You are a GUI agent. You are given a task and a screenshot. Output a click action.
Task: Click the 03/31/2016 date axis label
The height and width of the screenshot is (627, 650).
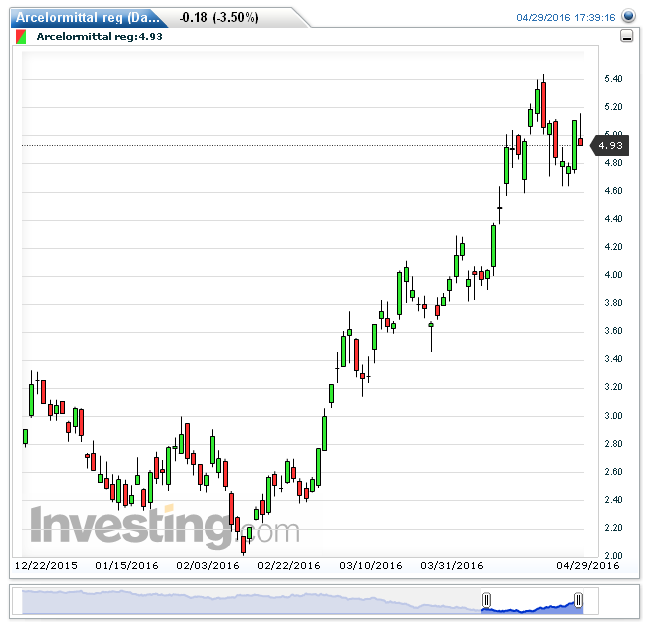click(x=452, y=565)
